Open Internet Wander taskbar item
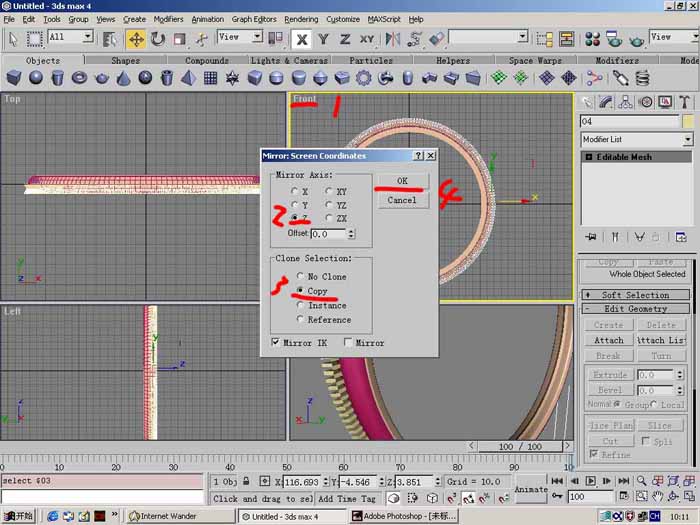 click(181, 516)
